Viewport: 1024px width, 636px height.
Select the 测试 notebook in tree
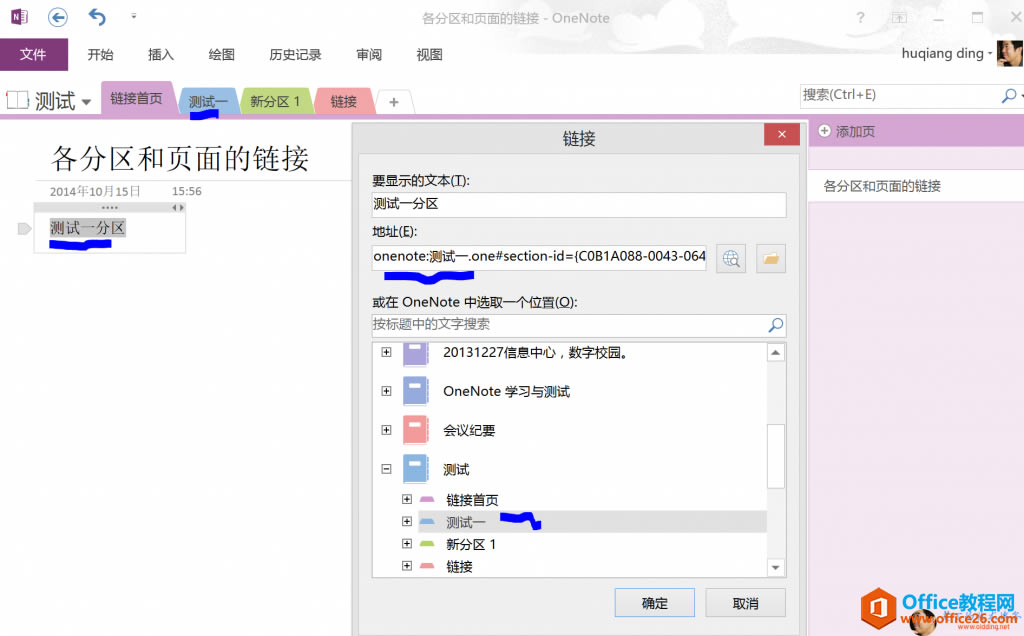coord(456,469)
